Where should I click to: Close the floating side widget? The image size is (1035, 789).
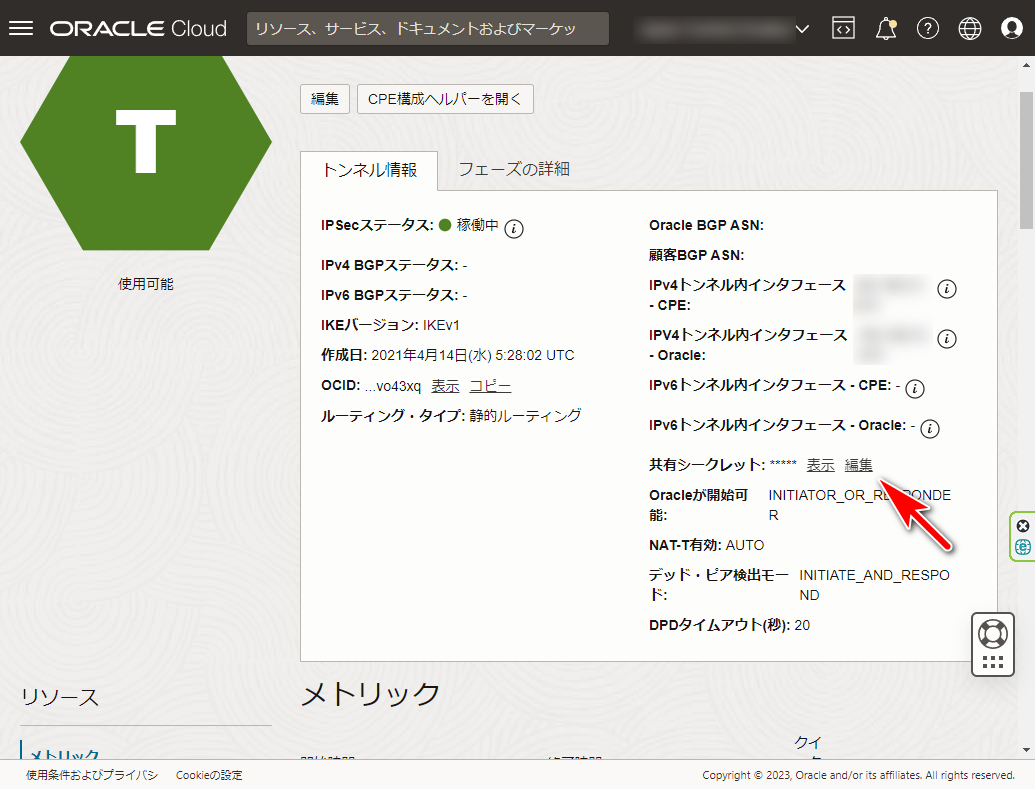(1022, 526)
